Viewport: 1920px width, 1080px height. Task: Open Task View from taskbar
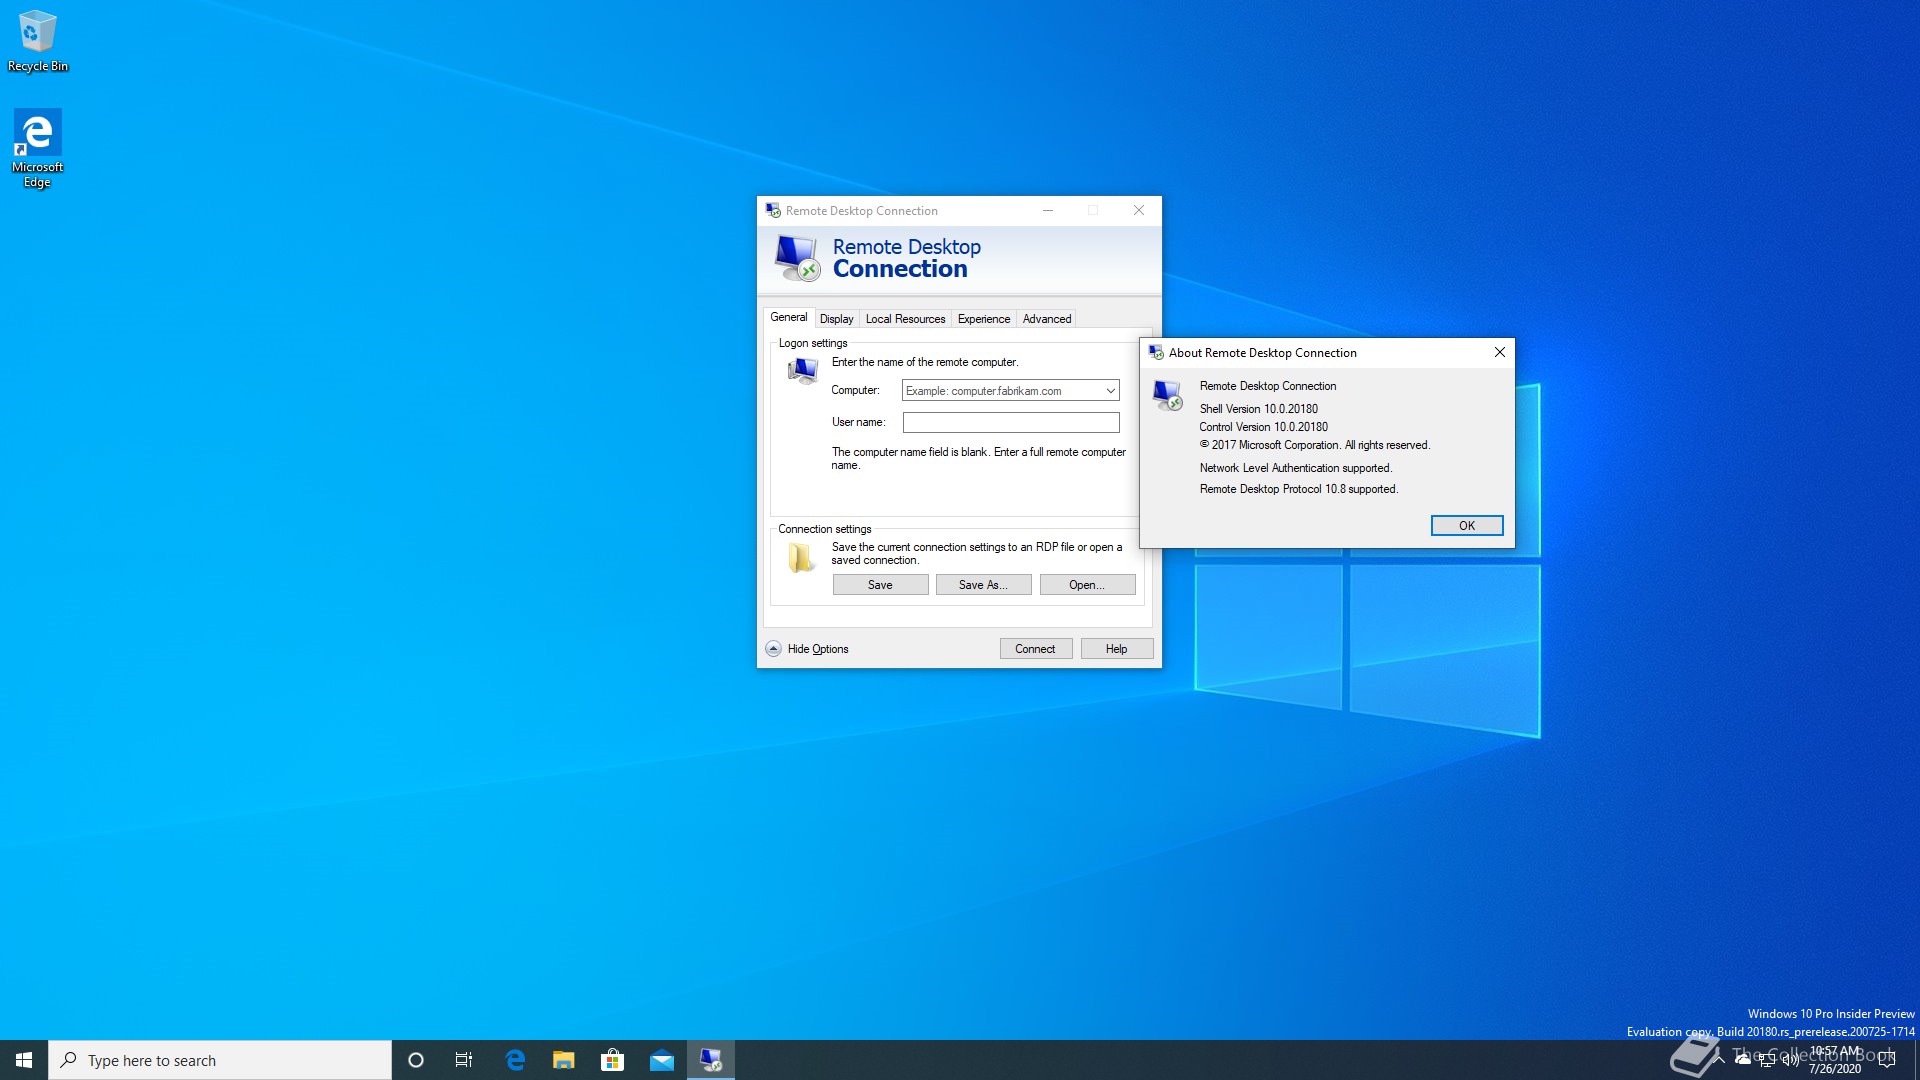click(x=464, y=1060)
